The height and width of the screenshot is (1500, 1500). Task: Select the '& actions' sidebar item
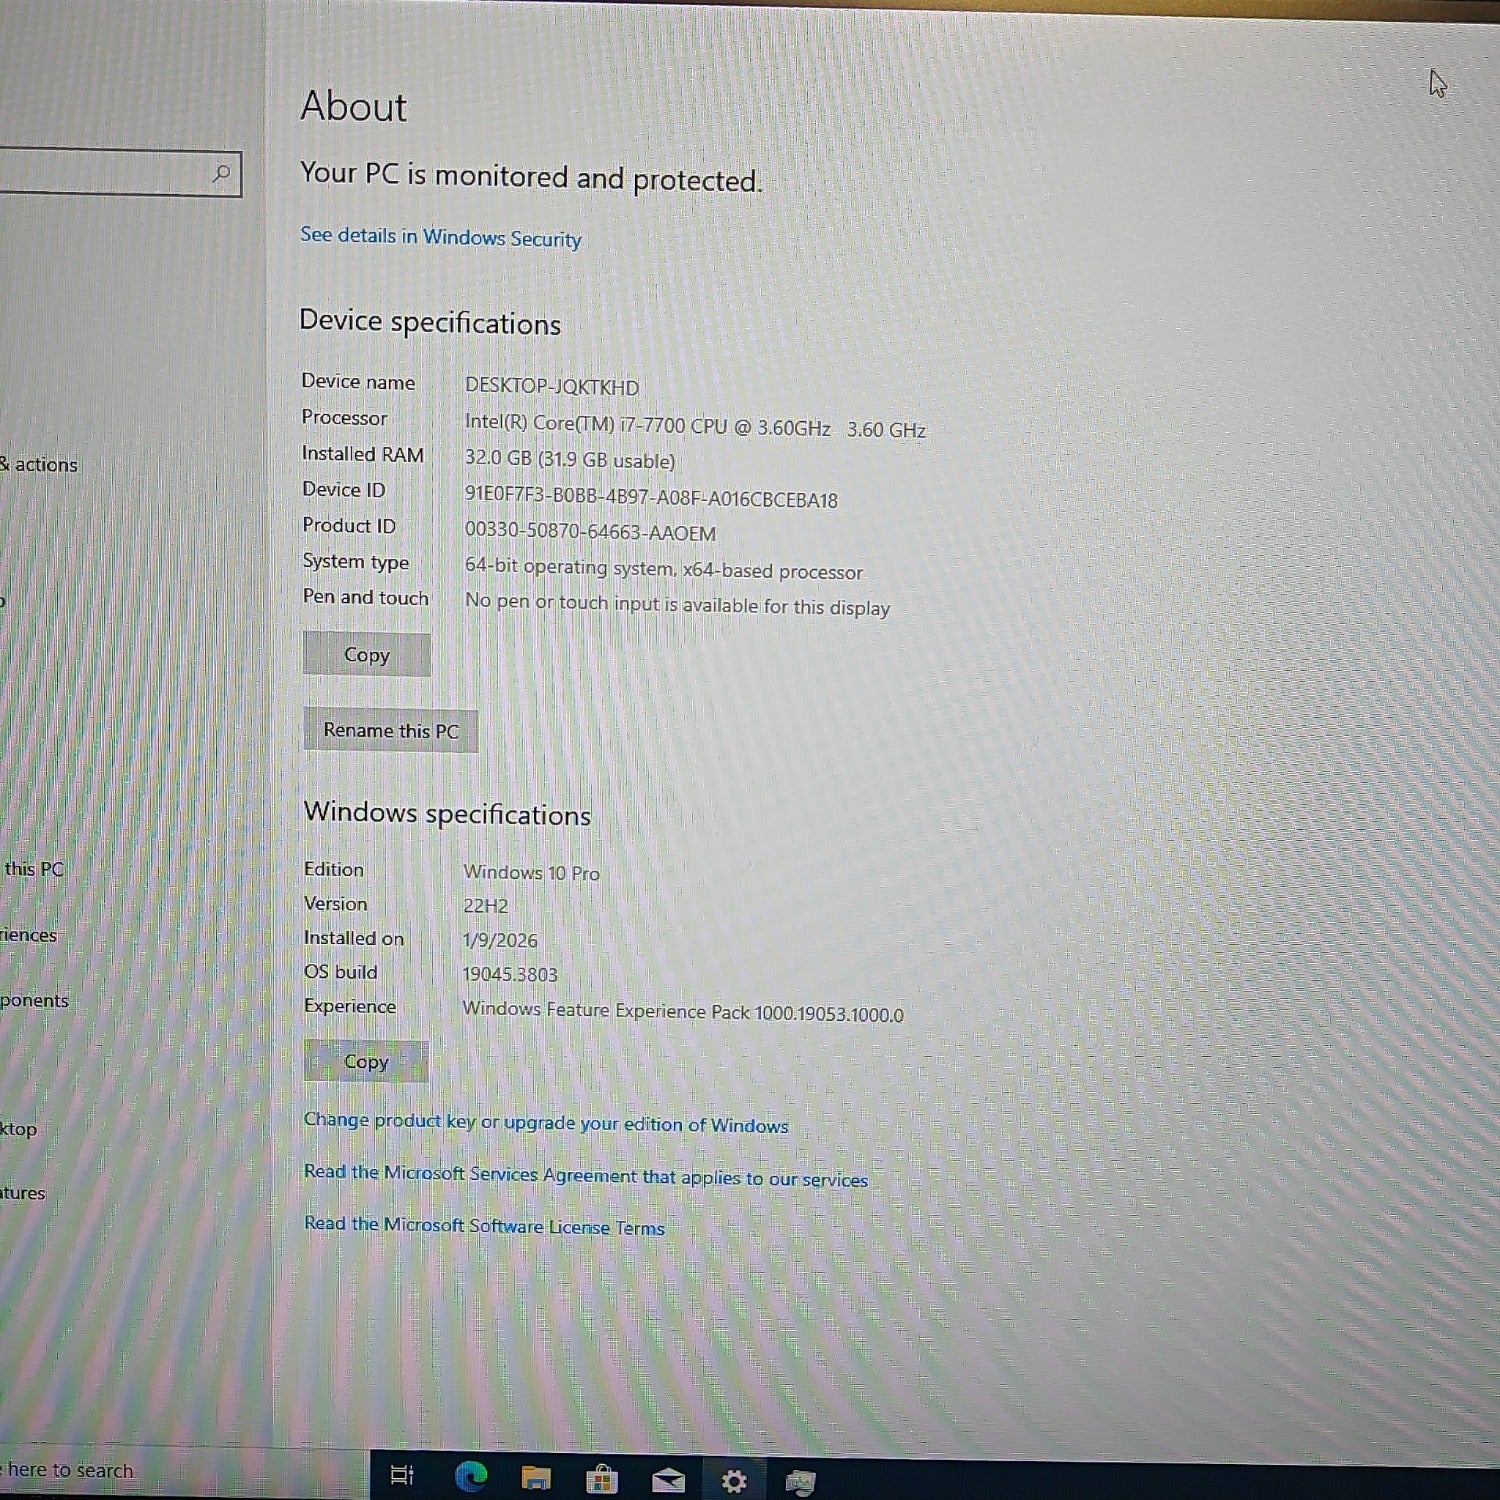(39, 464)
